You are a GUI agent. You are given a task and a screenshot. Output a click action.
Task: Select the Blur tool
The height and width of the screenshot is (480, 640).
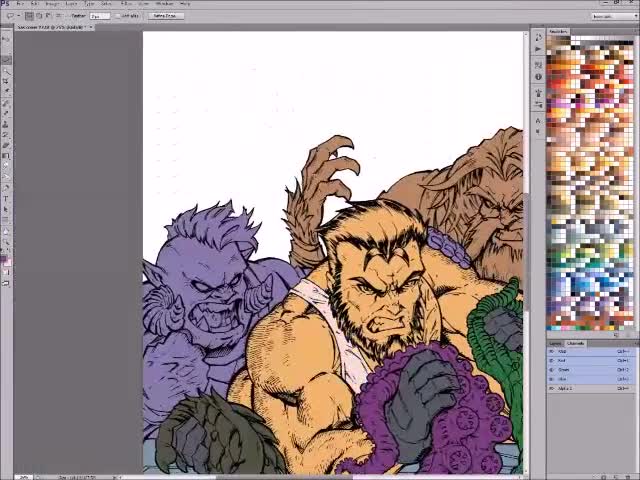(6, 166)
